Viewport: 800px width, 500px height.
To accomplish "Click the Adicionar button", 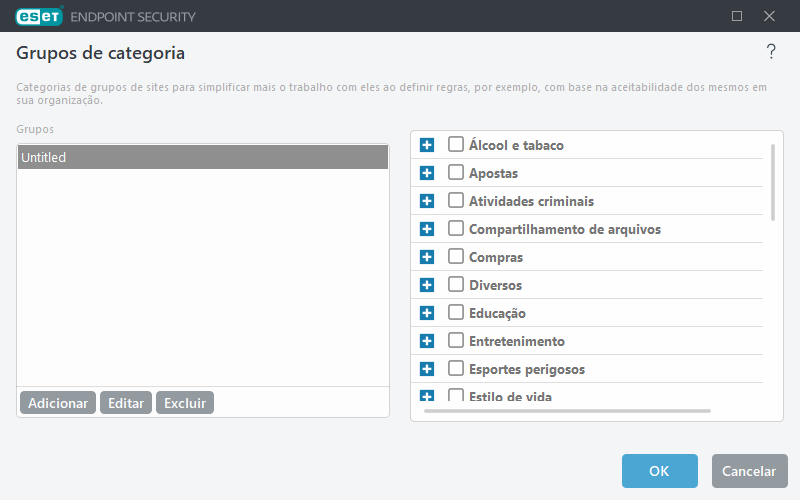I will click(58, 403).
